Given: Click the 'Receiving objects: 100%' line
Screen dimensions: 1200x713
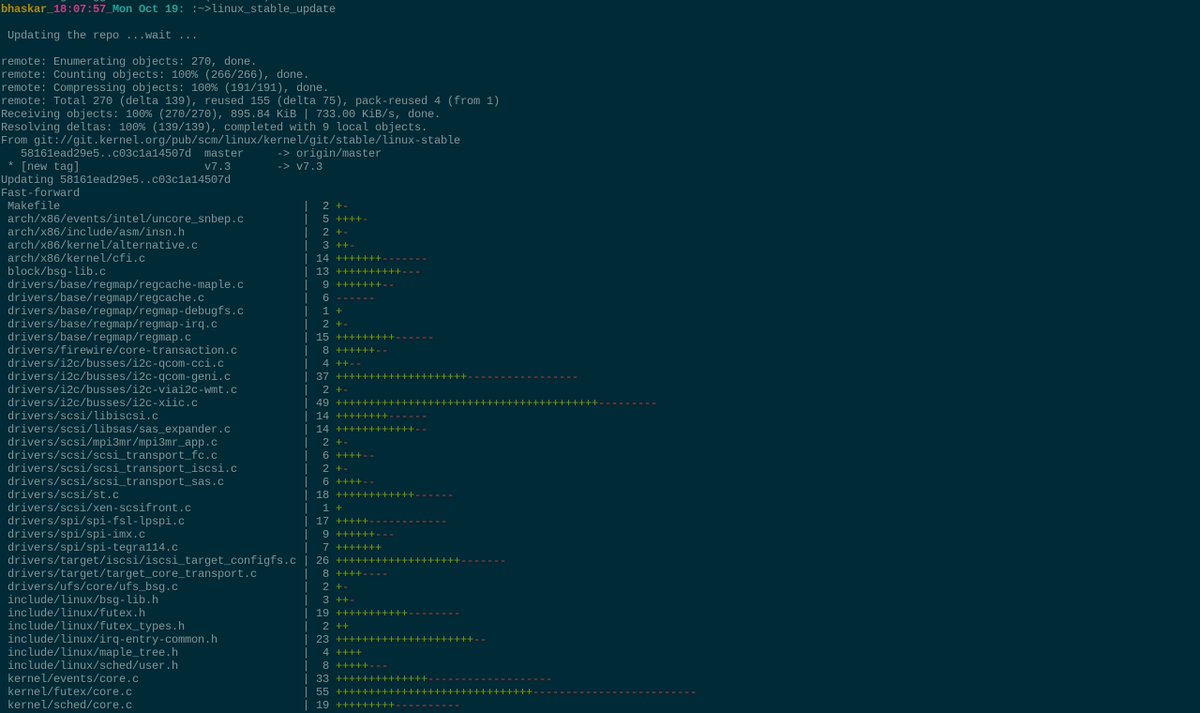Looking at the screenshot, I should [221, 114].
